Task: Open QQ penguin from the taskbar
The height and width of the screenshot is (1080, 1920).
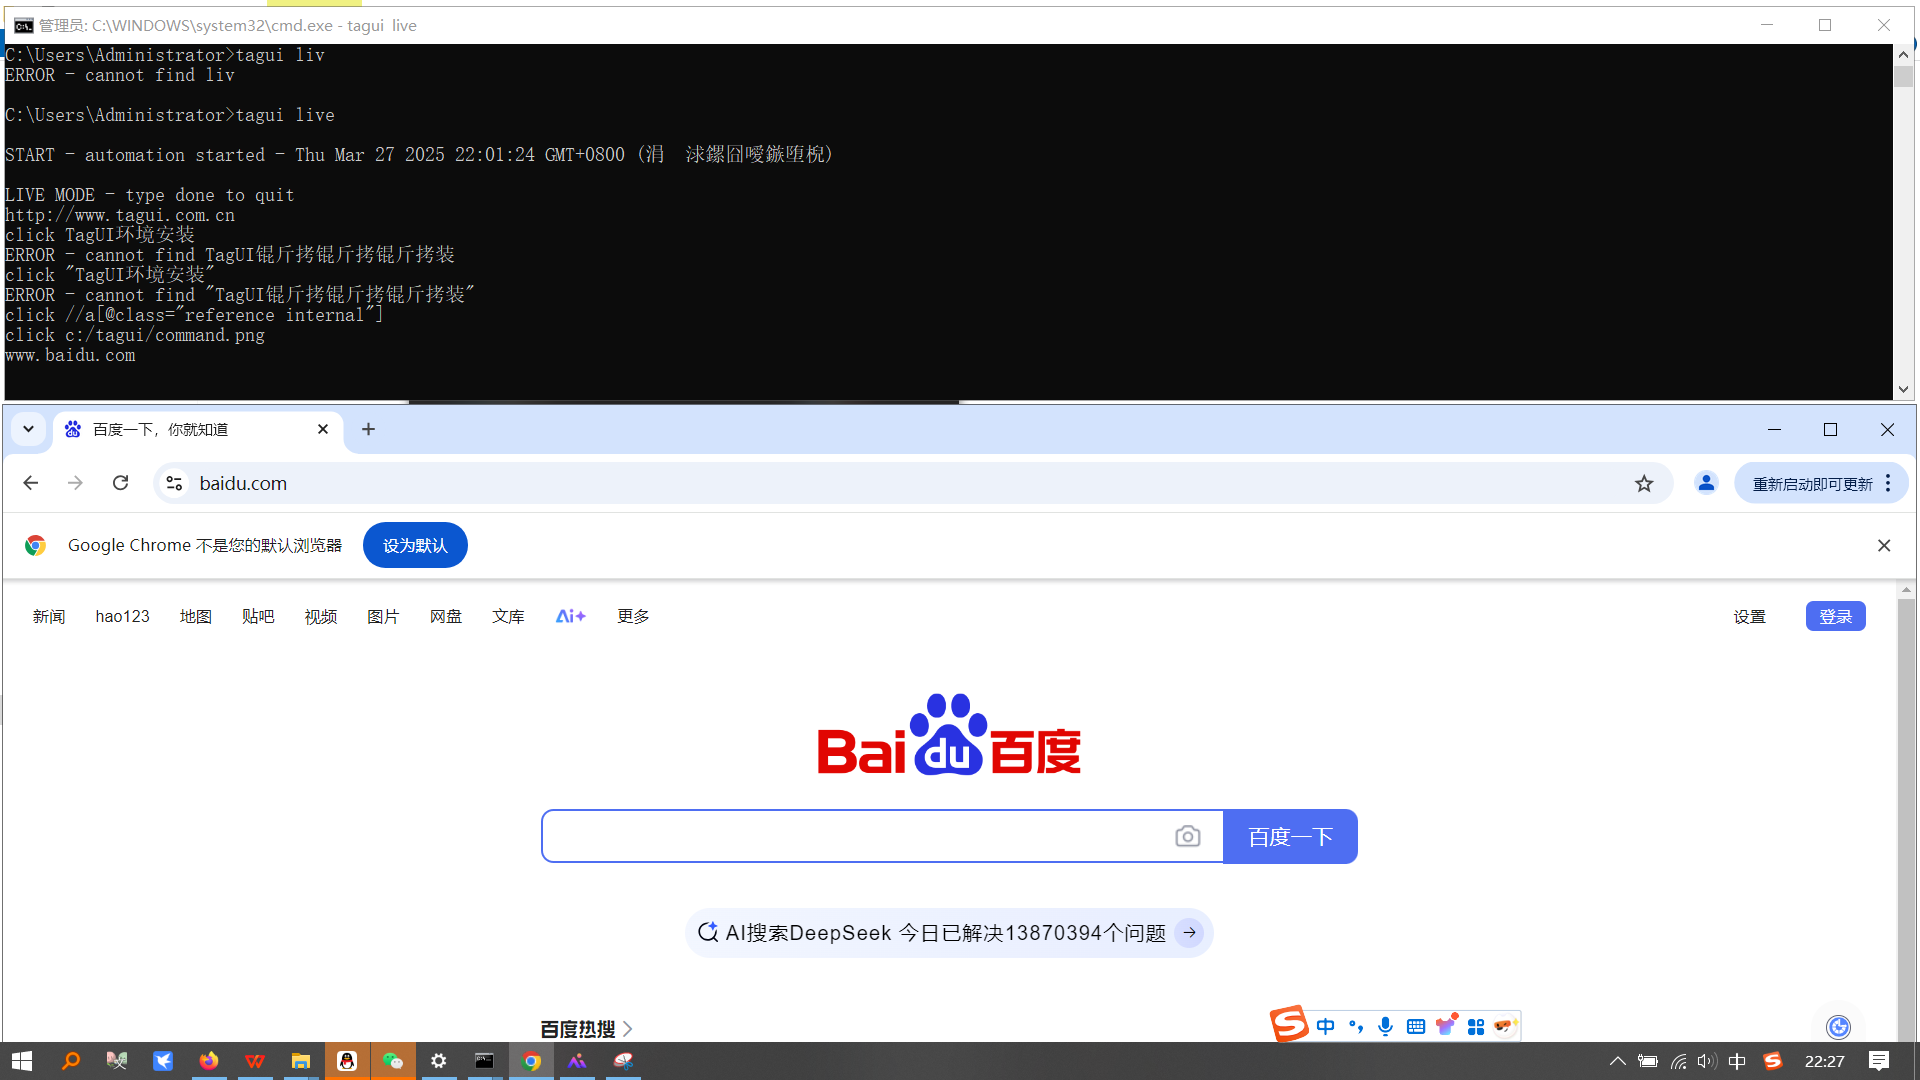Action: point(347,1061)
